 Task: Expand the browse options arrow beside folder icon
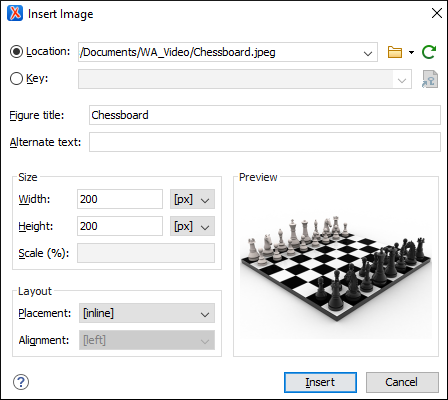click(x=411, y=52)
